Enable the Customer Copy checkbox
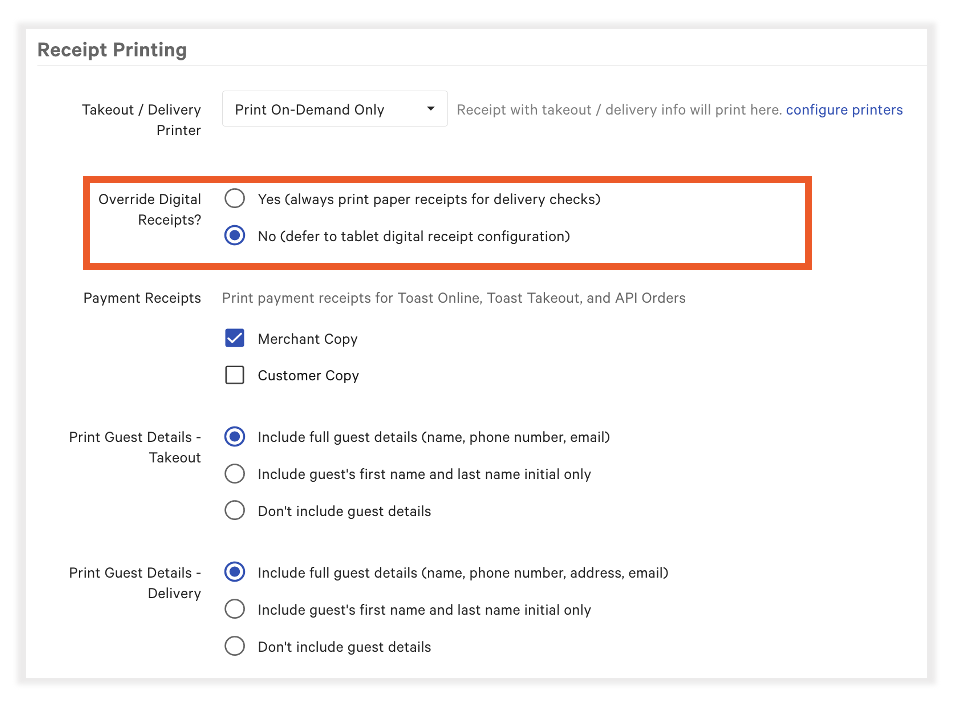956x706 pixels. (x=234, y=374)
